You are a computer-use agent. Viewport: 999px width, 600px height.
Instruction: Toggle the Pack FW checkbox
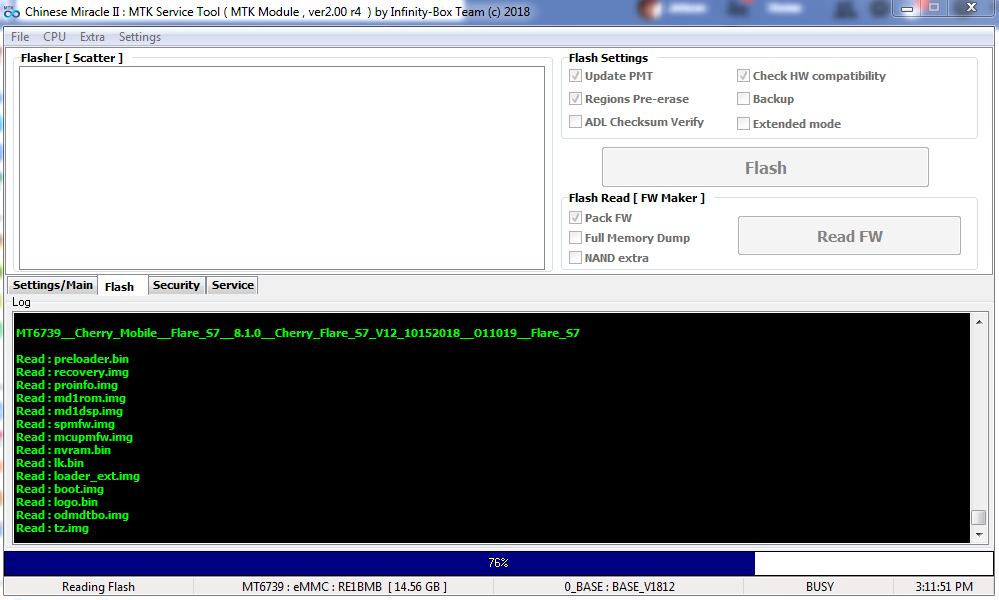pyautogui.click(x=575, y=218)
